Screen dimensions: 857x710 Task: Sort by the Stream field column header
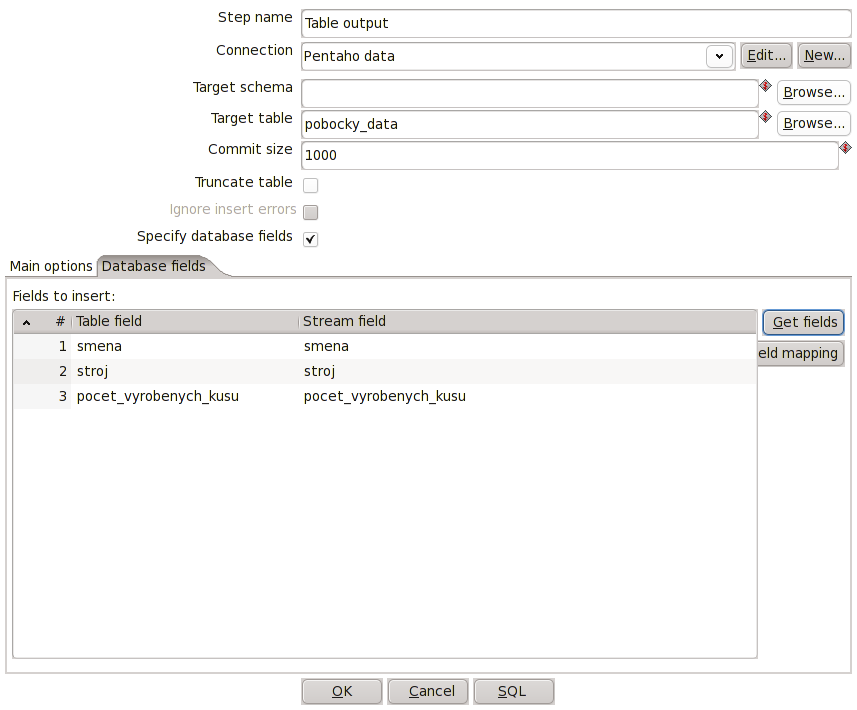pos(345,322)
